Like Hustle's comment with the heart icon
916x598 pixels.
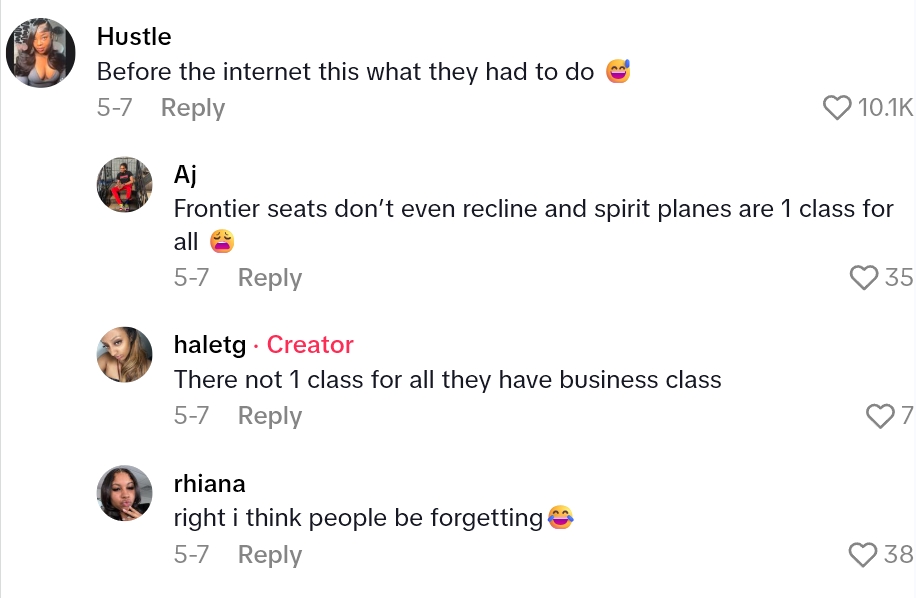pos(837,108)
